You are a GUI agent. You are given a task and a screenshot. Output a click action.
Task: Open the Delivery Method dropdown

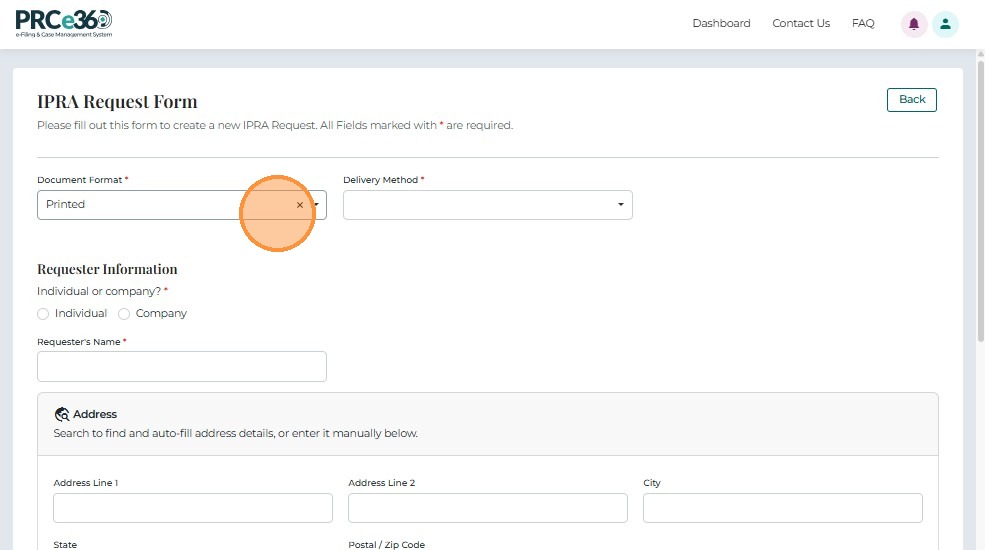pyautogui.click(x=487, y=205)
